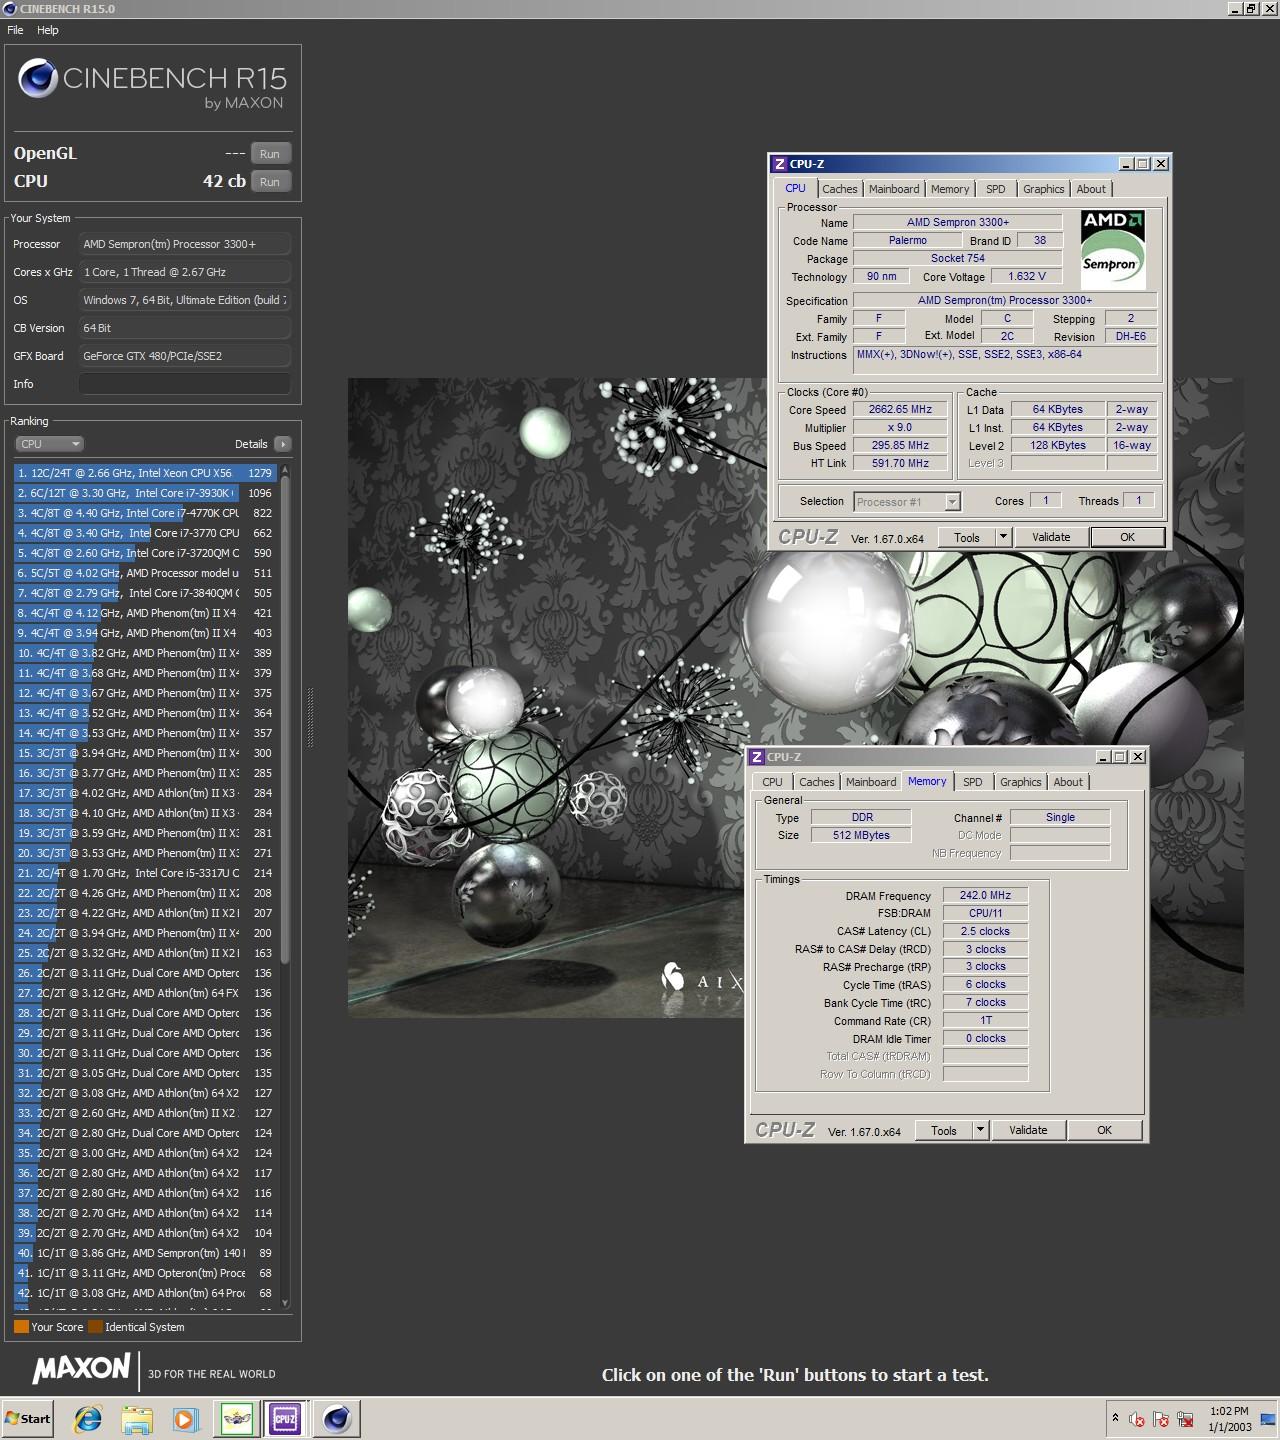Click the CPU-Z title bar icon of Memory window
This screenshot has width=1280, height=1440.
pos(757,757)
